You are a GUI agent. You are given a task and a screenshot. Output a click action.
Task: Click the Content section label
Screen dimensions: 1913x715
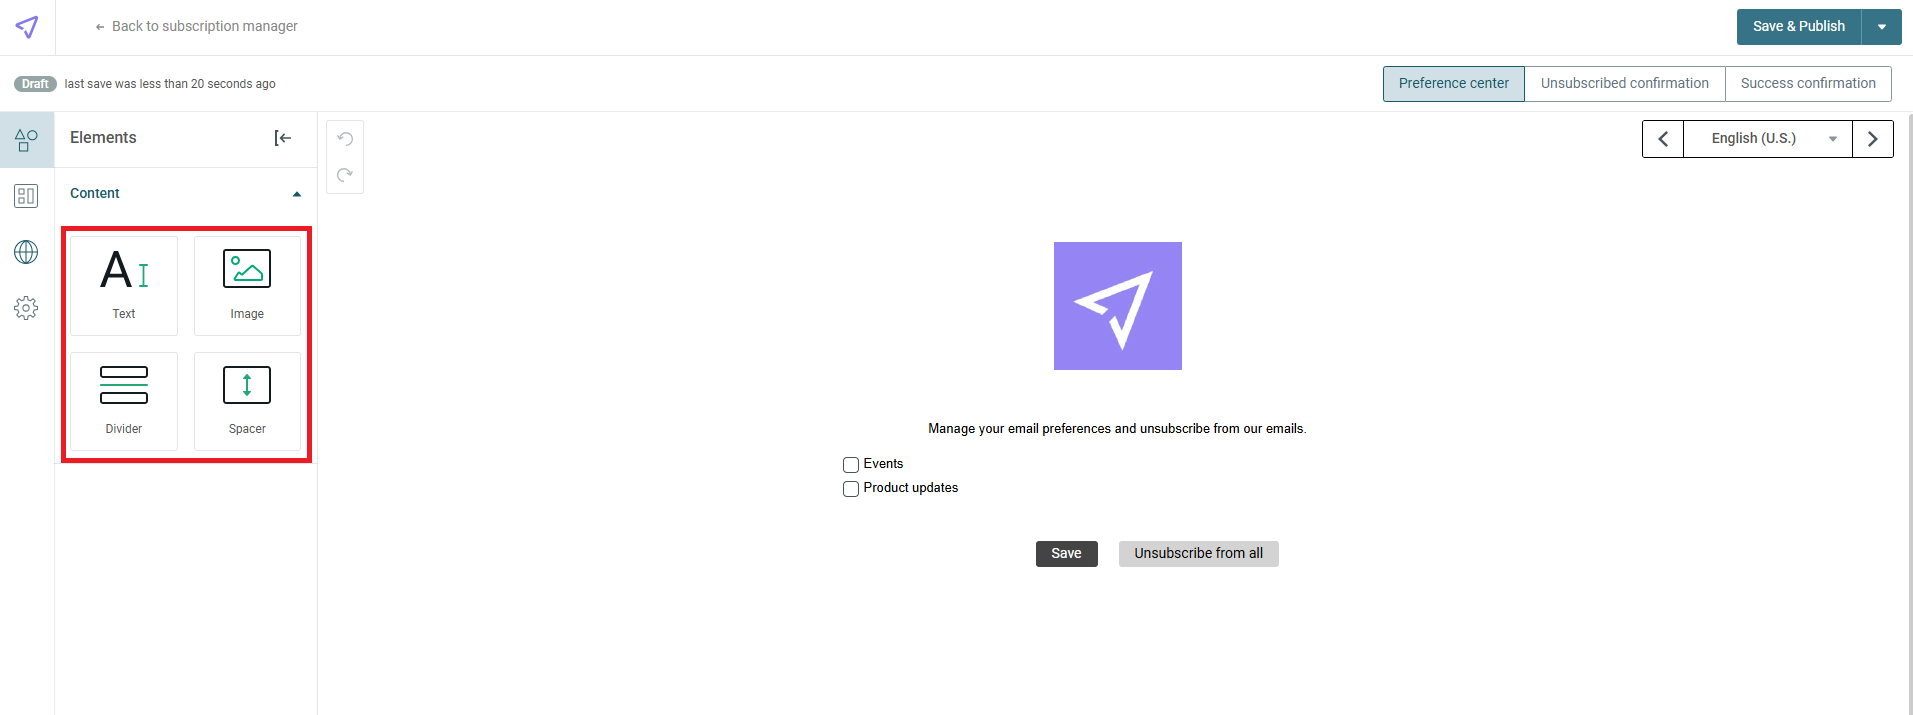pos(95,194)
